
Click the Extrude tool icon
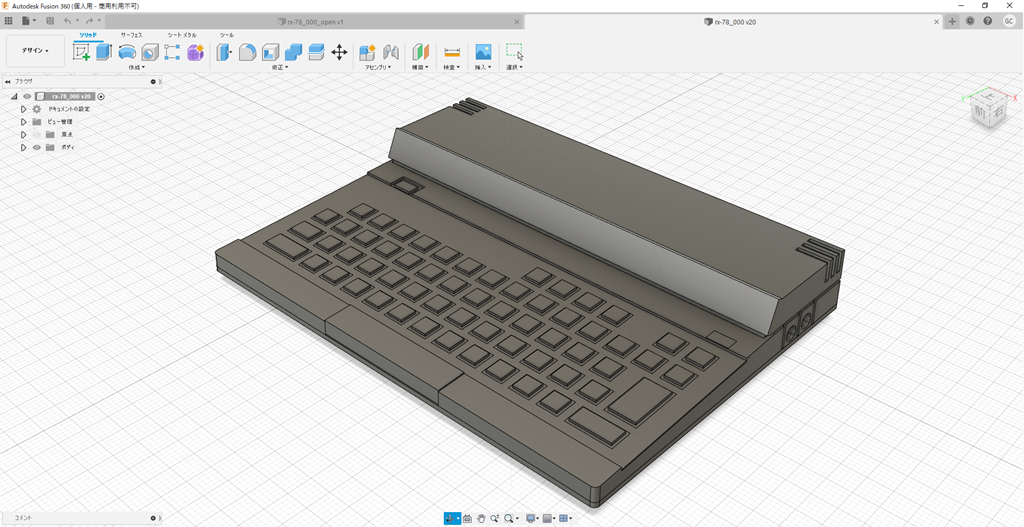103,52
